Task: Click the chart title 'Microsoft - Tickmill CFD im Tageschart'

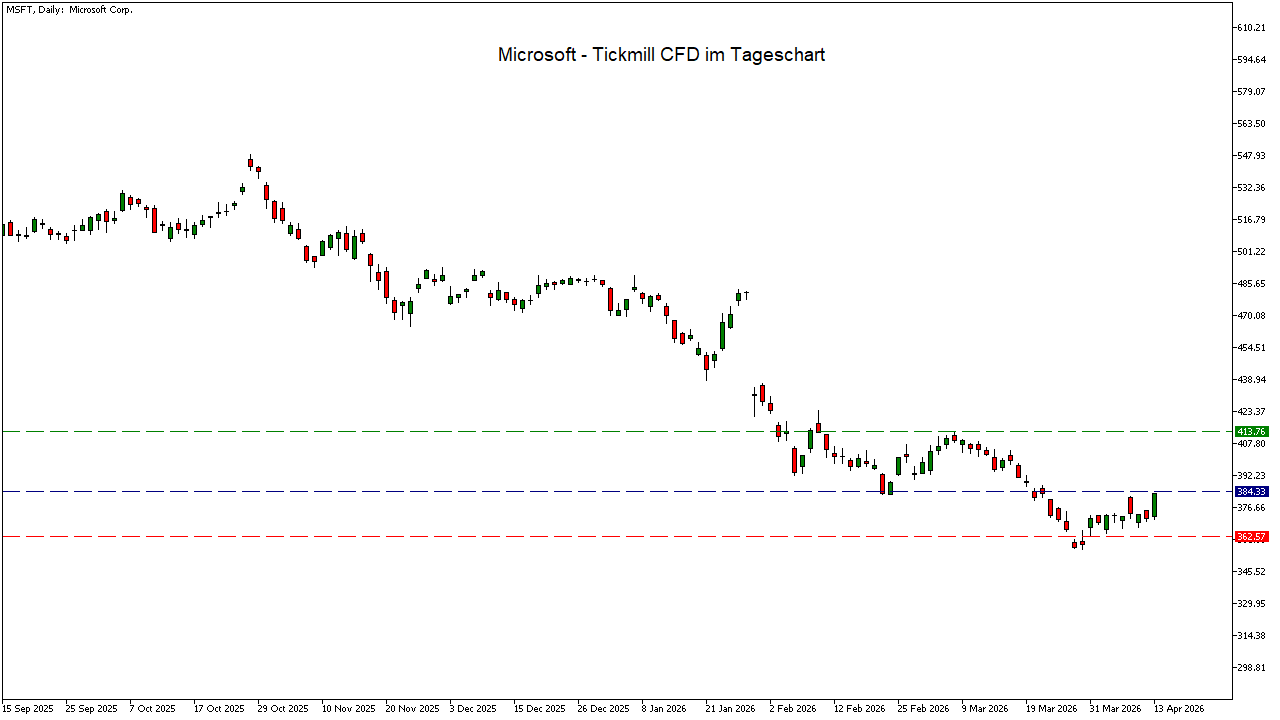Action: coord(661,55)
